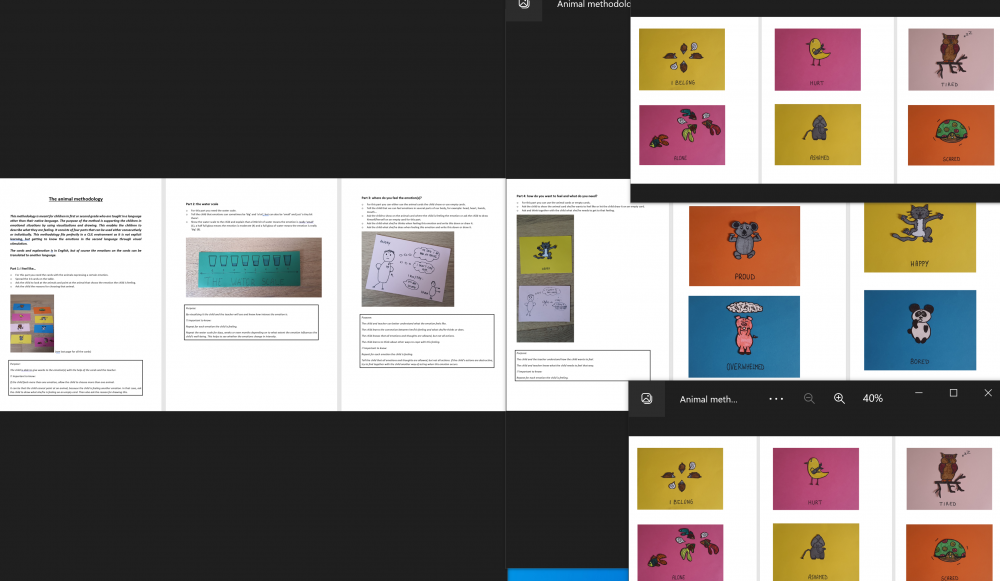Select HURT bird card in 40% zoom window

point(816,478)
